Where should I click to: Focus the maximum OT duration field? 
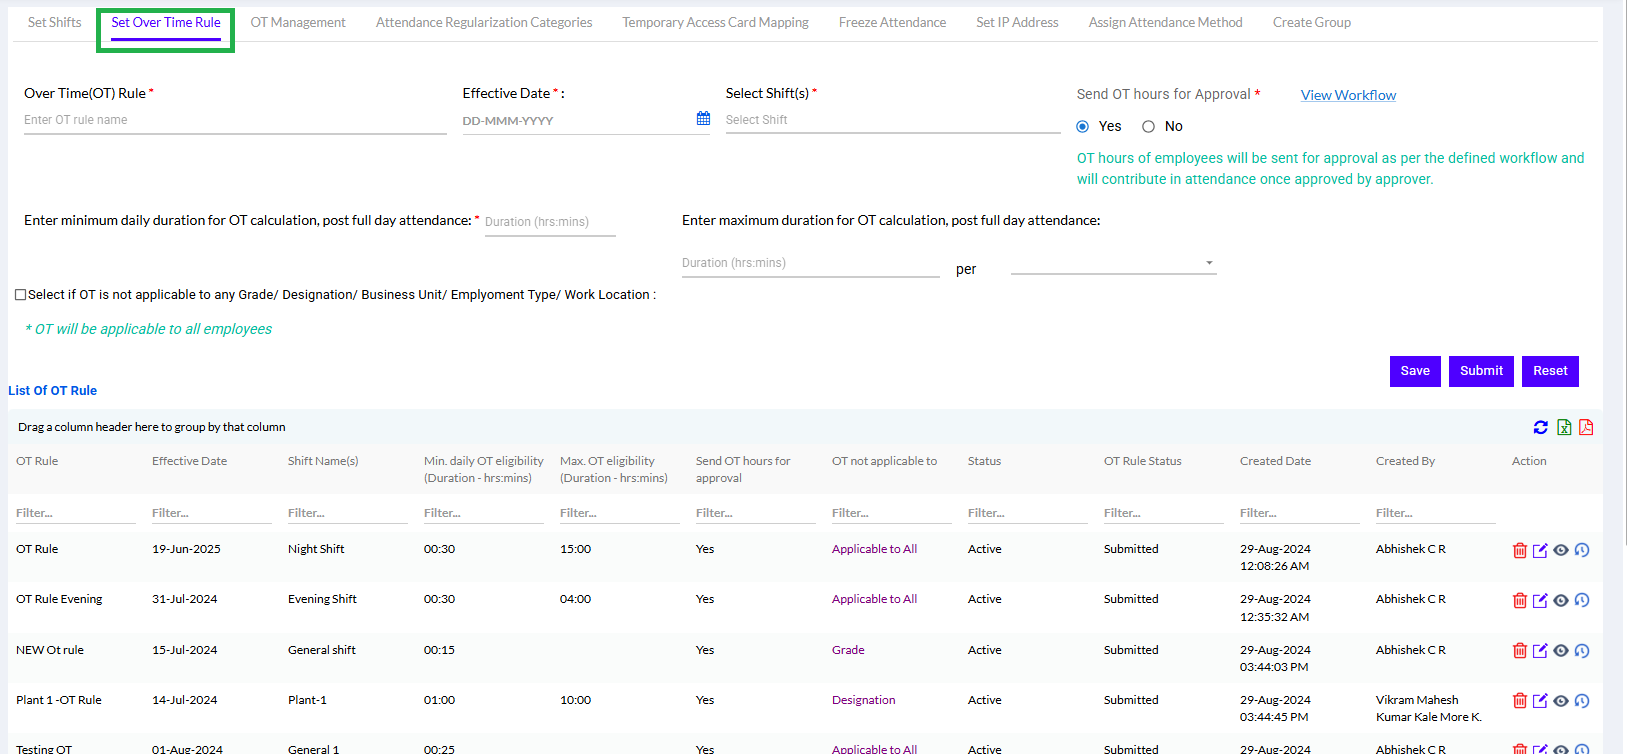coord(810,263)
